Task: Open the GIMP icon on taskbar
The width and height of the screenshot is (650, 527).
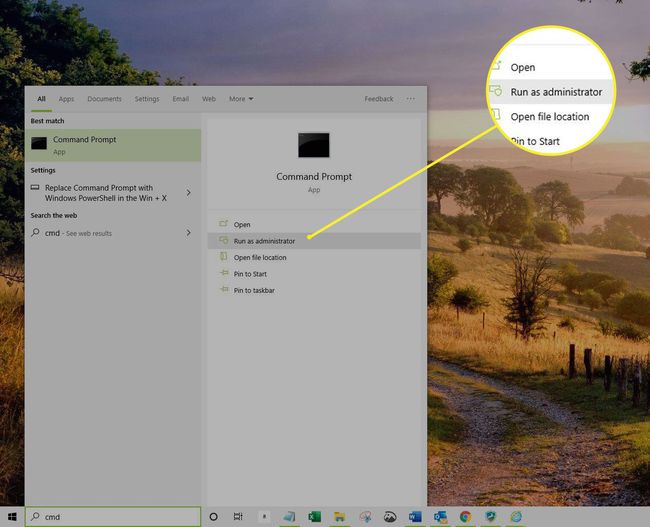Action: 390,517
